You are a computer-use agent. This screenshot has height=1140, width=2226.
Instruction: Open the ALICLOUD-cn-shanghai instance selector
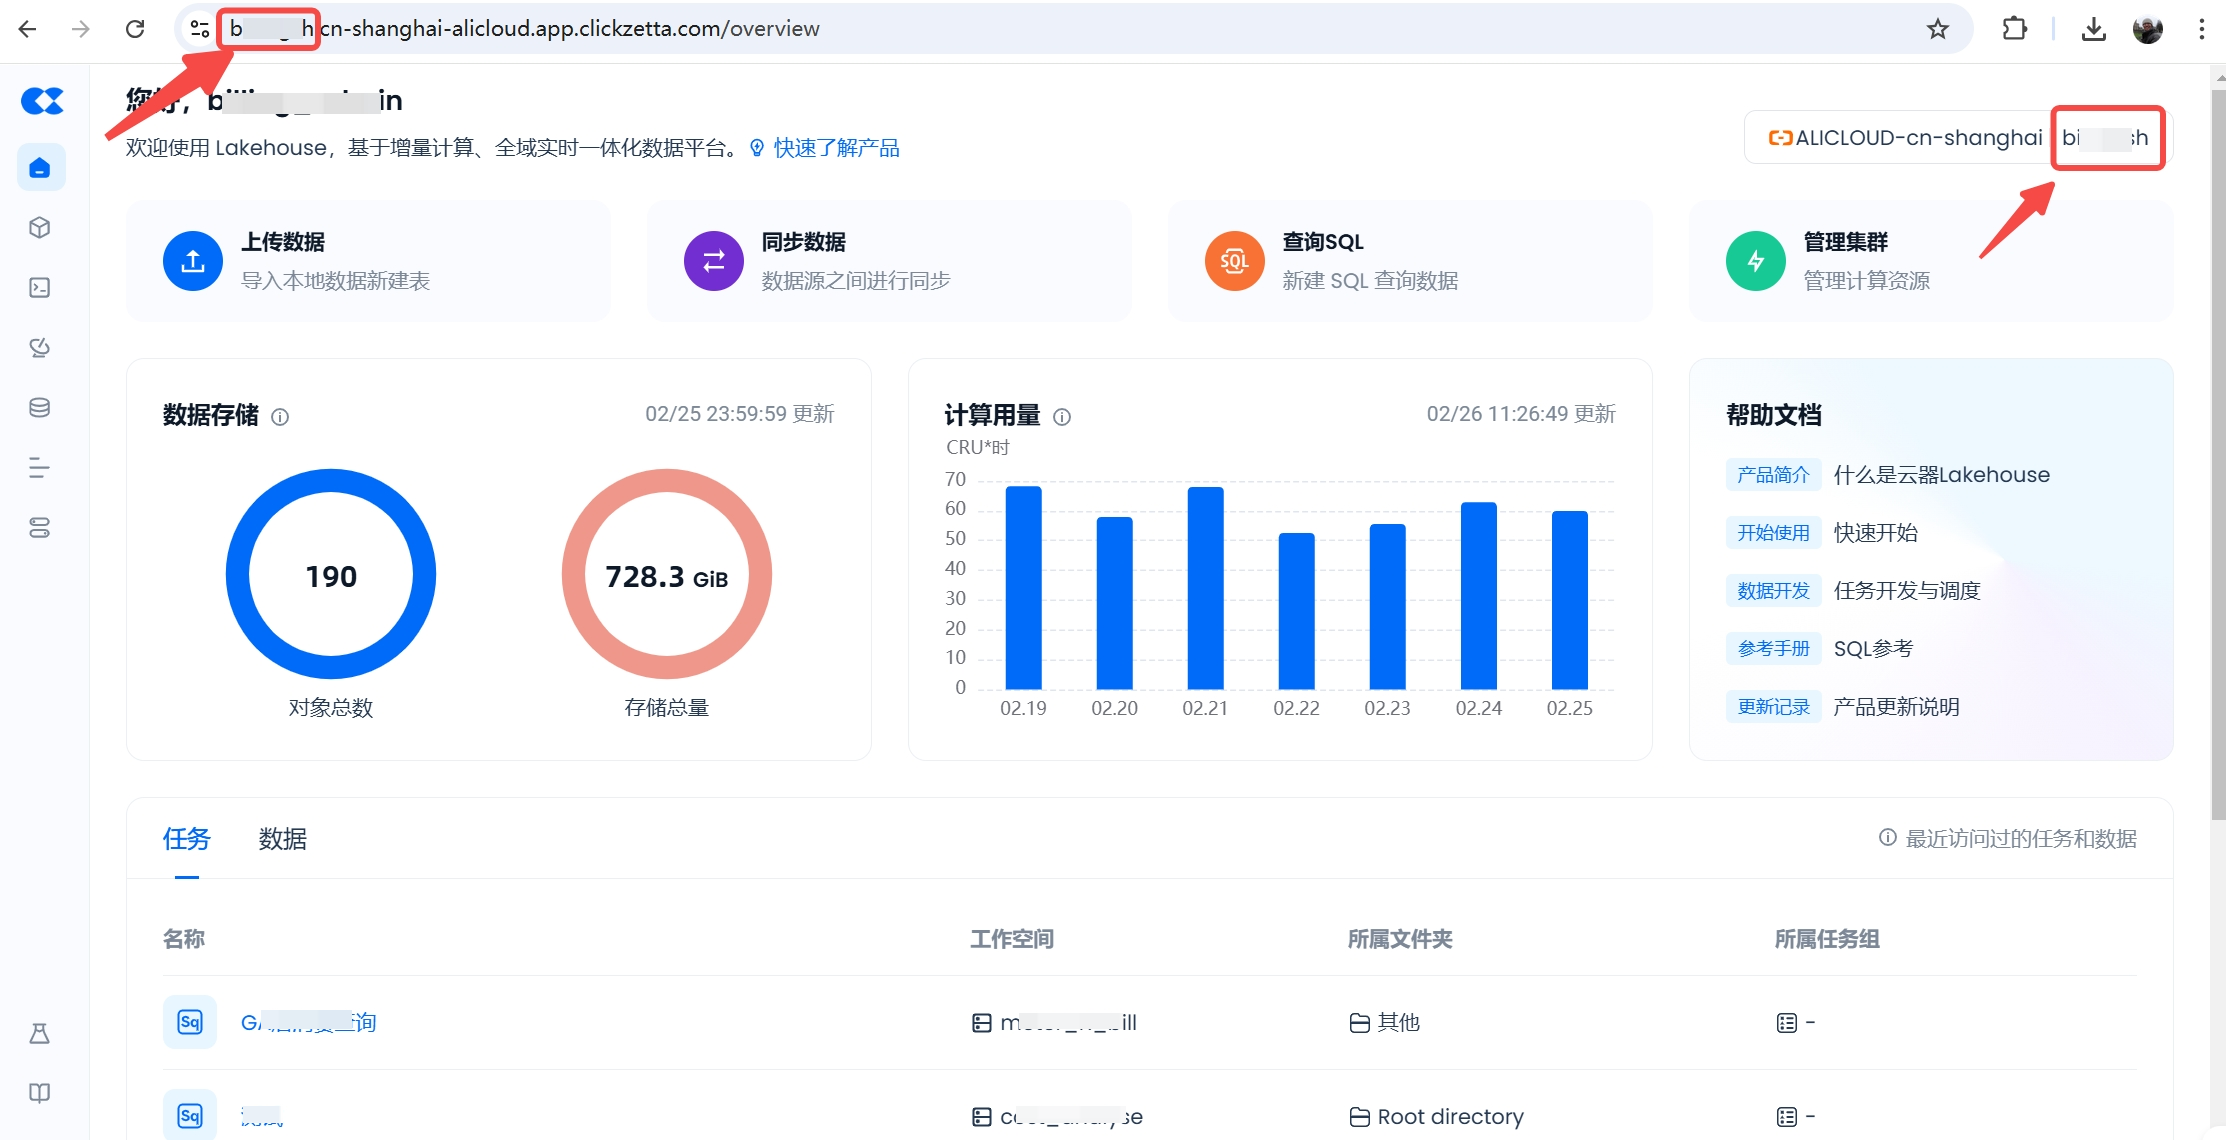(1905, 138)
